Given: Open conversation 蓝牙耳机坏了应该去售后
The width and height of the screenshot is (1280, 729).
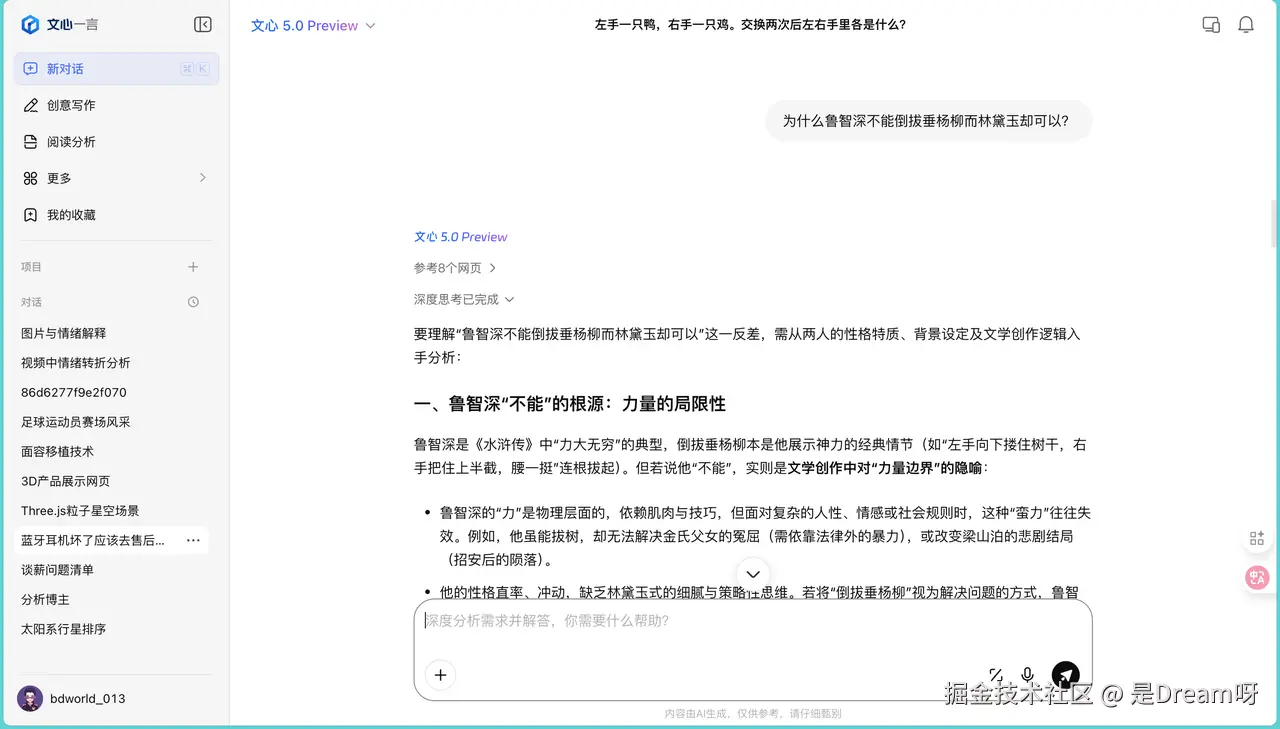Looking at the screenshot, I should (93, 540).
